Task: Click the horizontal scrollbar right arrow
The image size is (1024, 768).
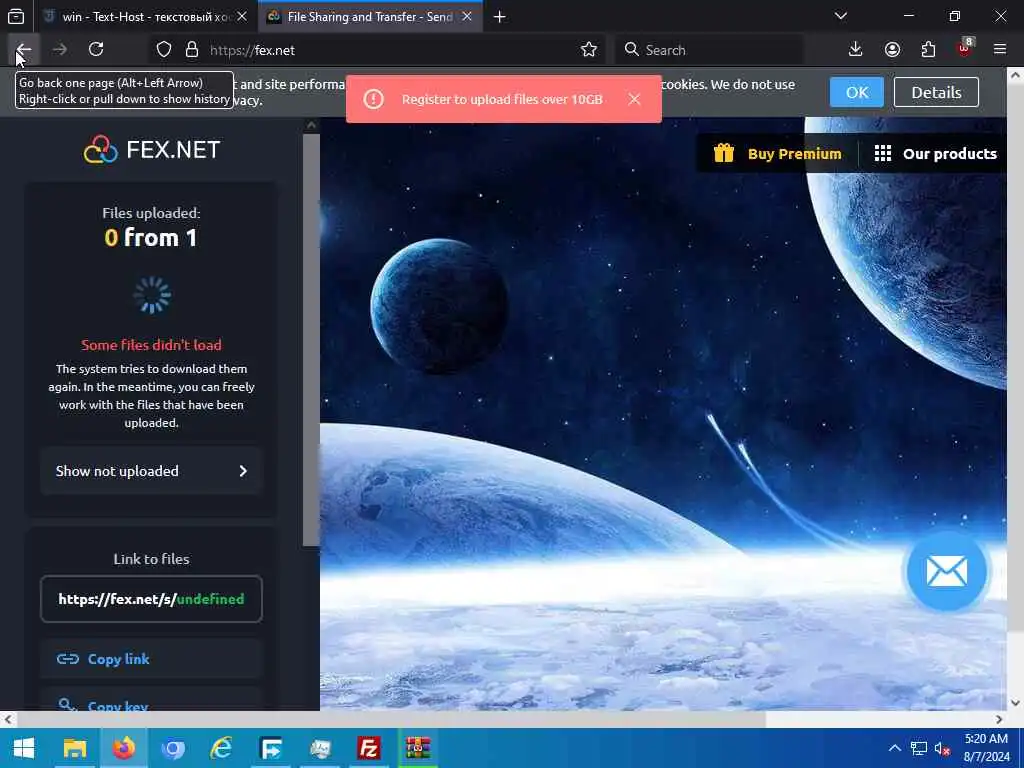Action: pyautogui.click(x=999, y=719)
